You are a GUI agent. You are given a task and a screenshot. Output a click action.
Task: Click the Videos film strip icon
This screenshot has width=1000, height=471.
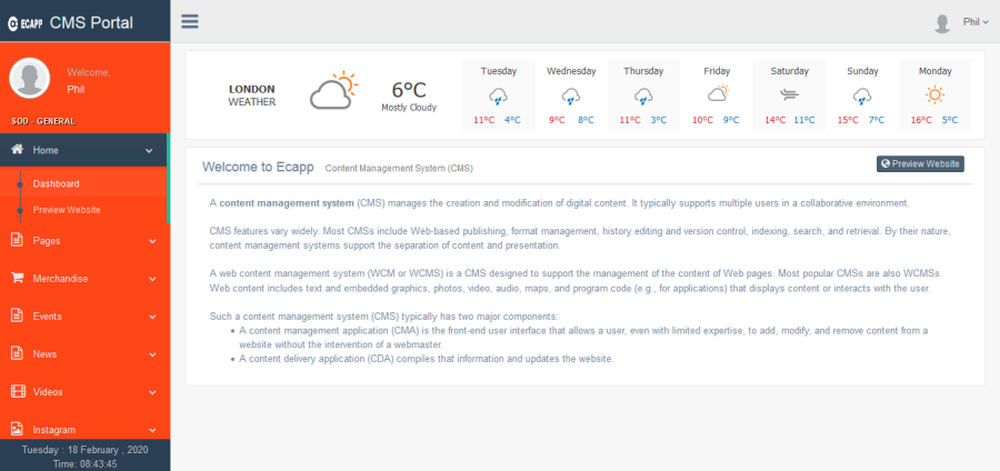[18, 391]
